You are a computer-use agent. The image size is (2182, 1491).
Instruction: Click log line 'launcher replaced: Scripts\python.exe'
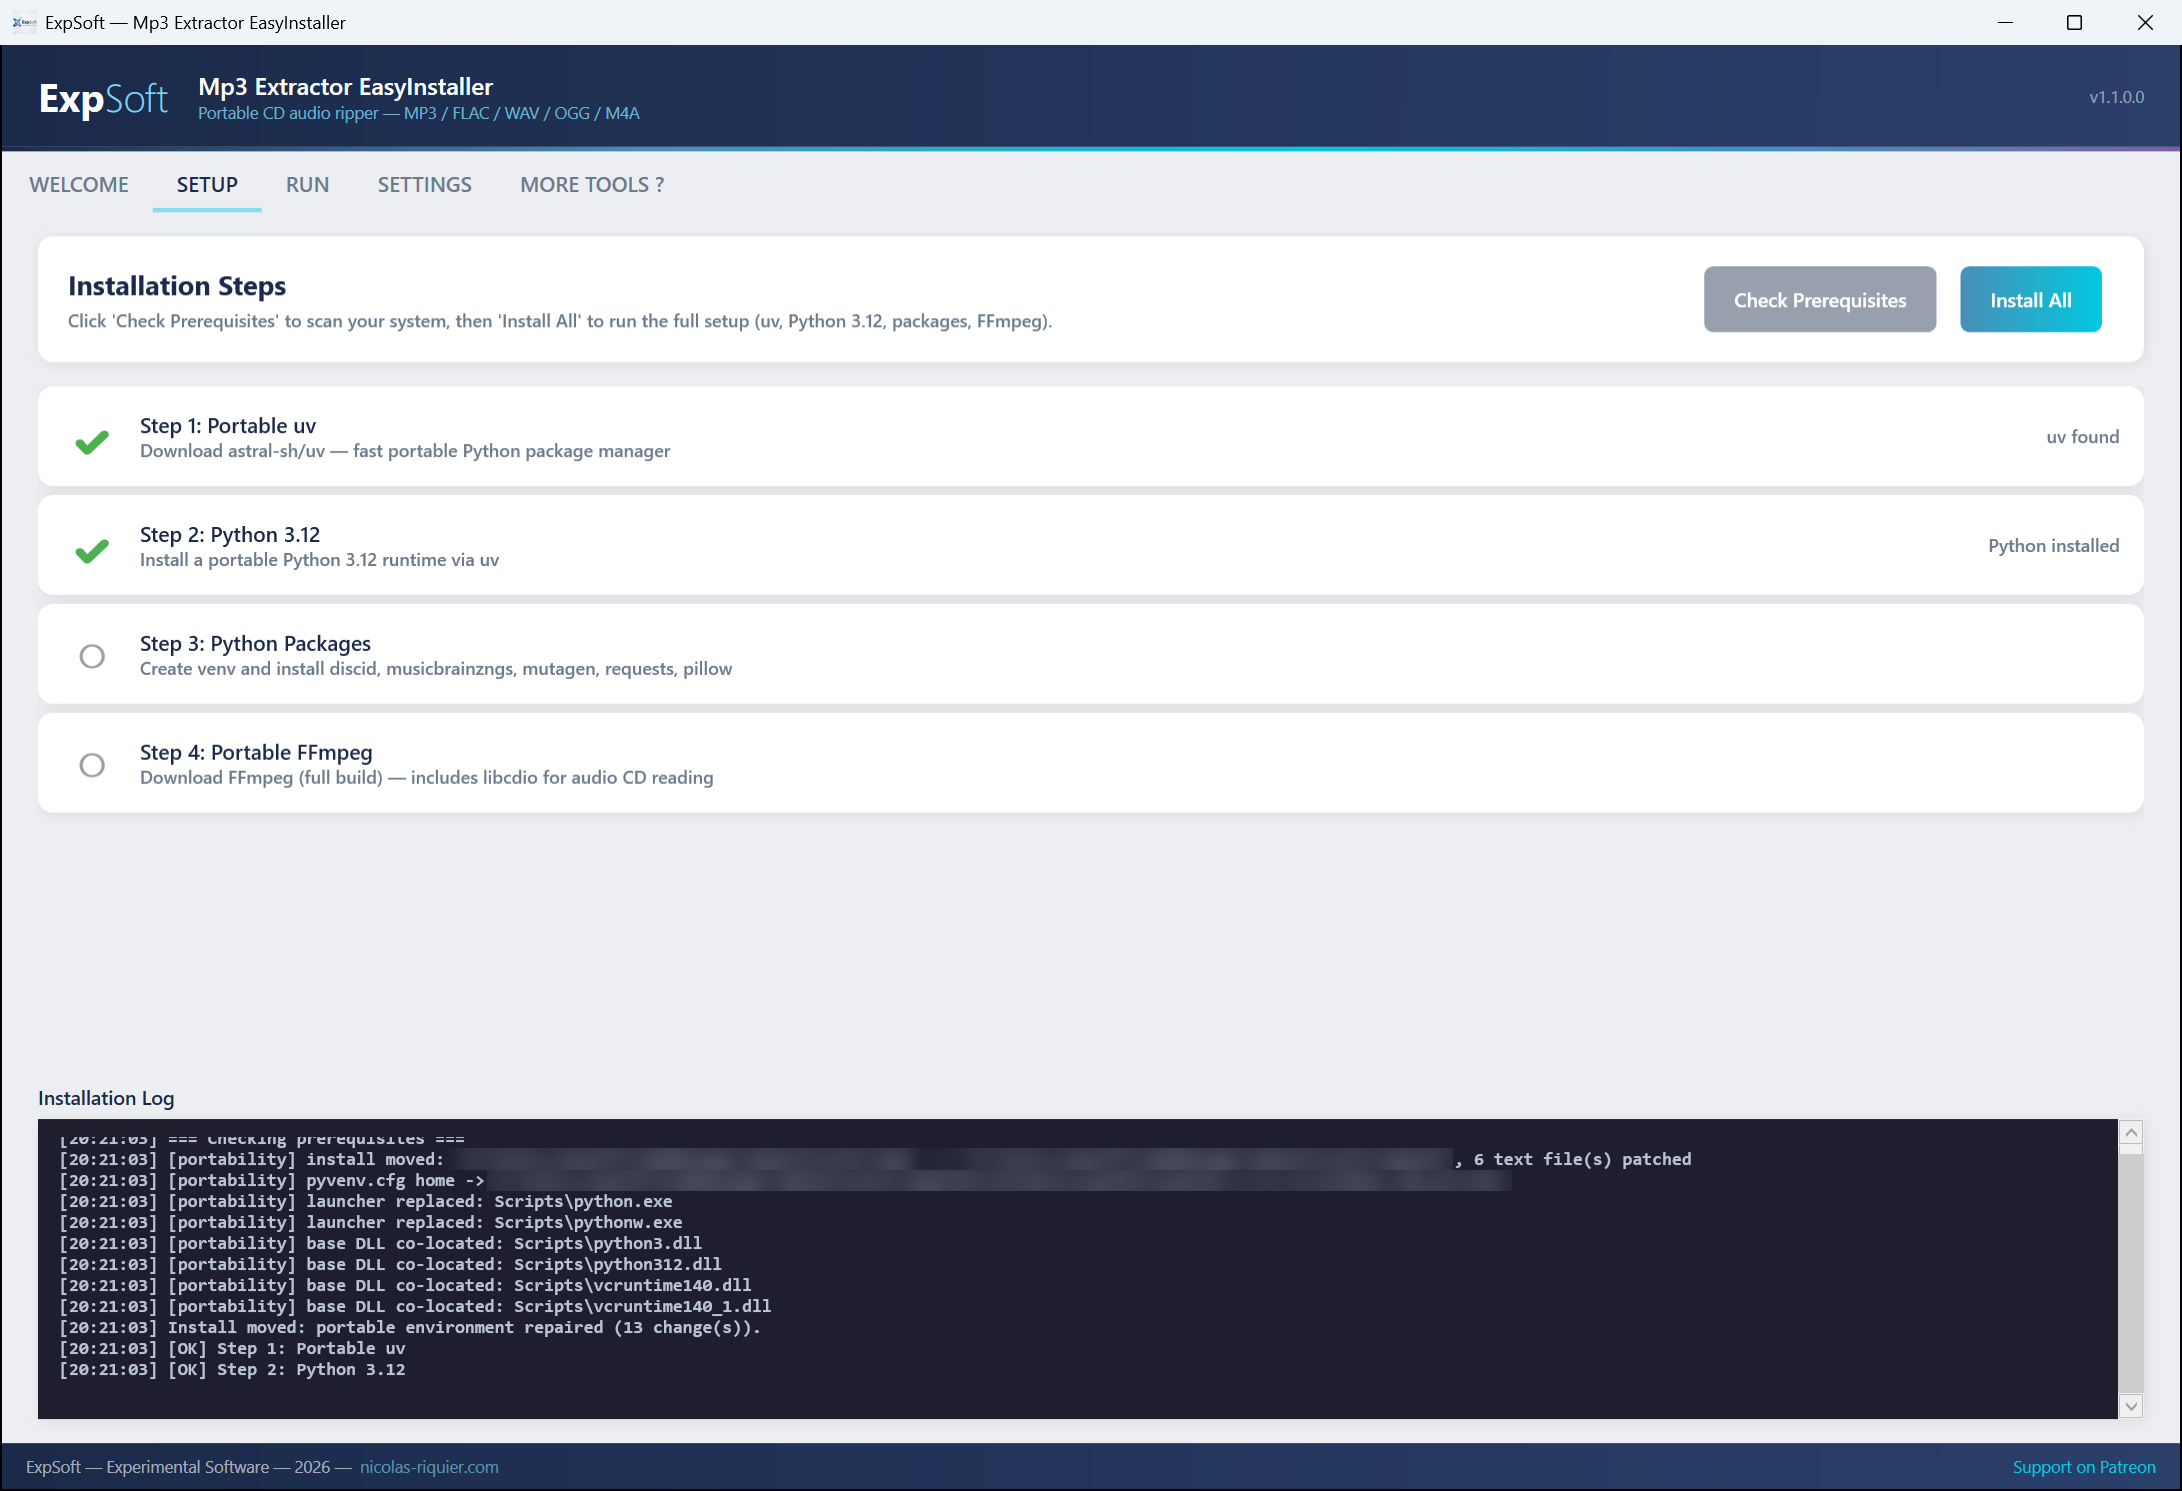tap(365, 1202)
